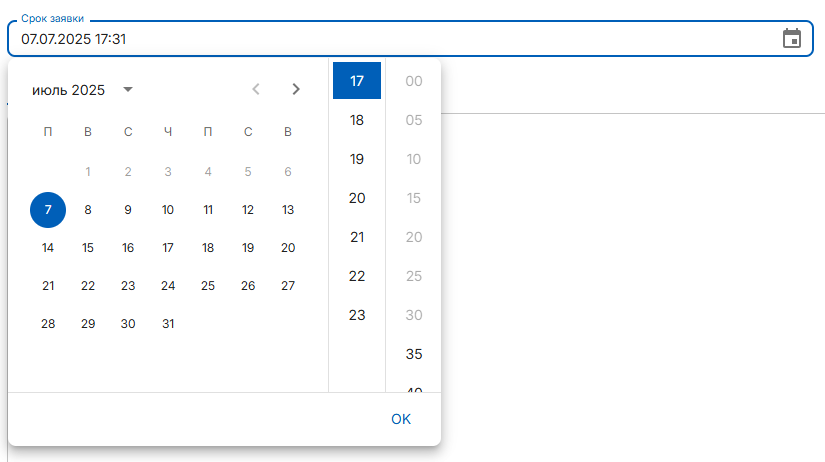Choose day 28 in the calendar

(x=48, y=324)
